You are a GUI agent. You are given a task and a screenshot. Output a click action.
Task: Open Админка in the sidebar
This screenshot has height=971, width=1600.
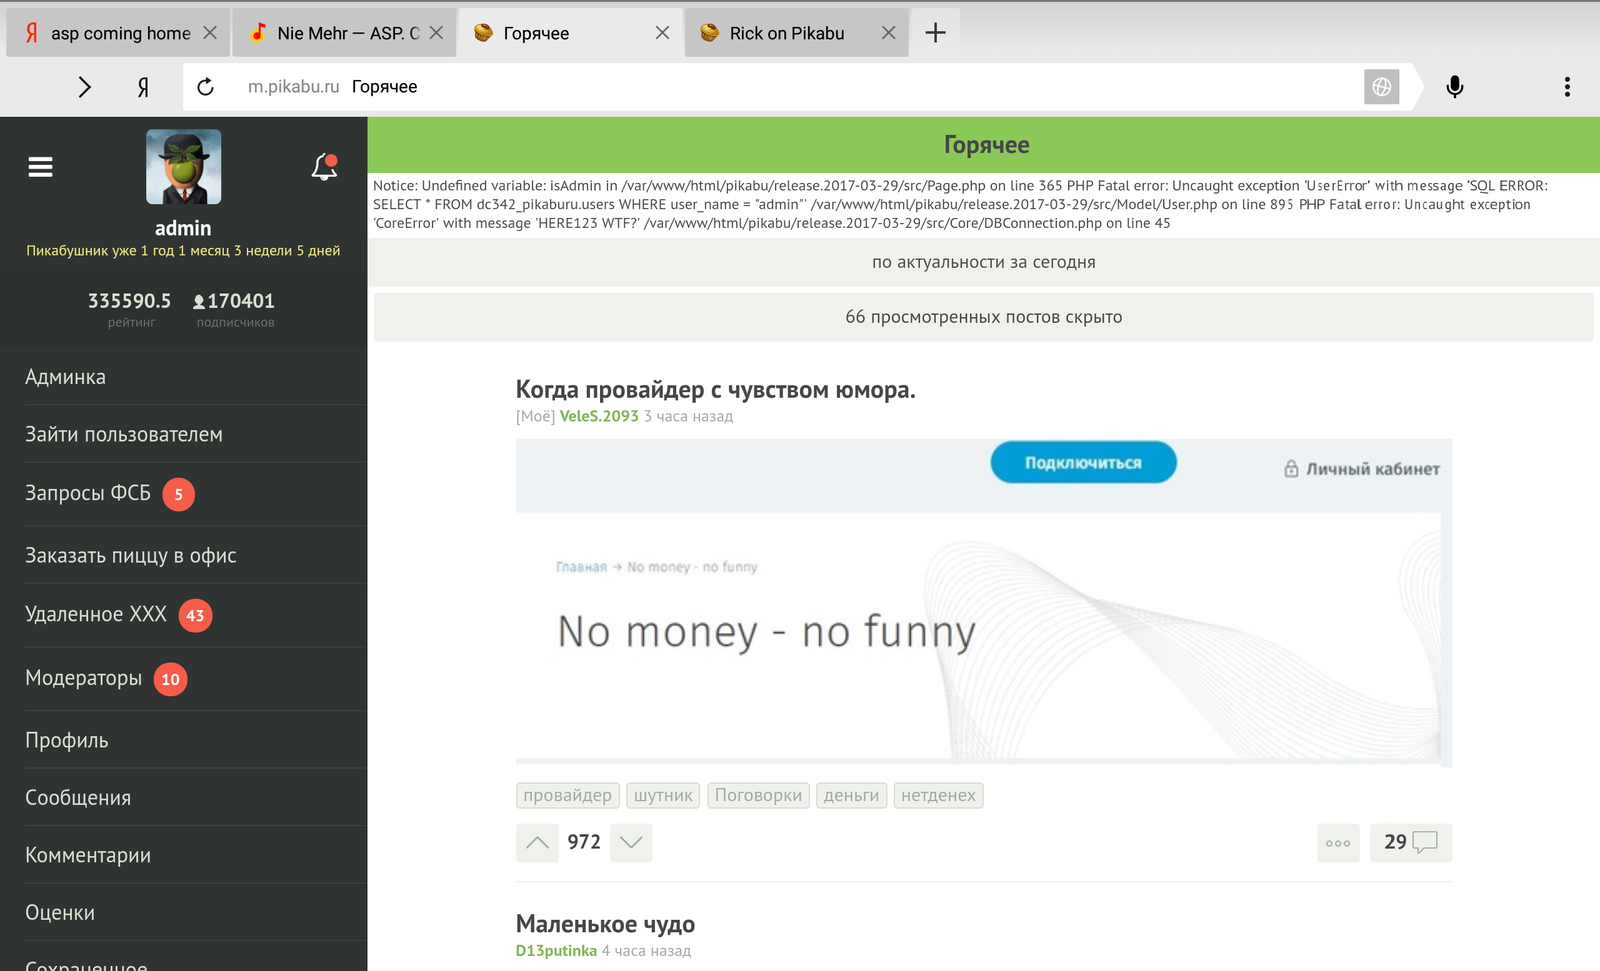click(x=66, y=377)
